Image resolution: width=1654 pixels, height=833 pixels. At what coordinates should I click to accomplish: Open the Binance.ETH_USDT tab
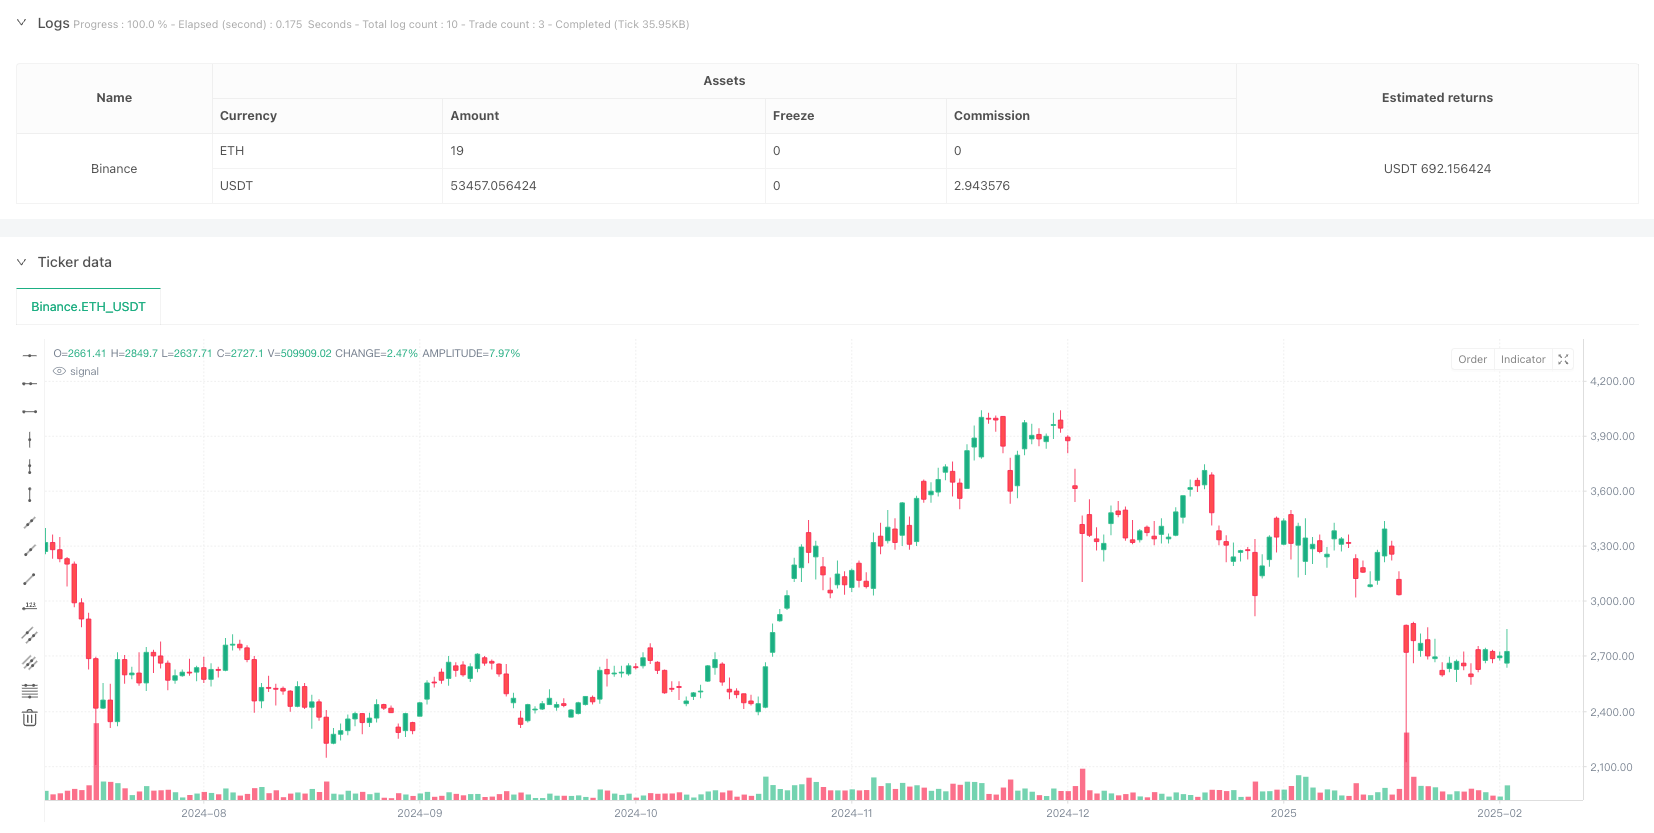88,307
